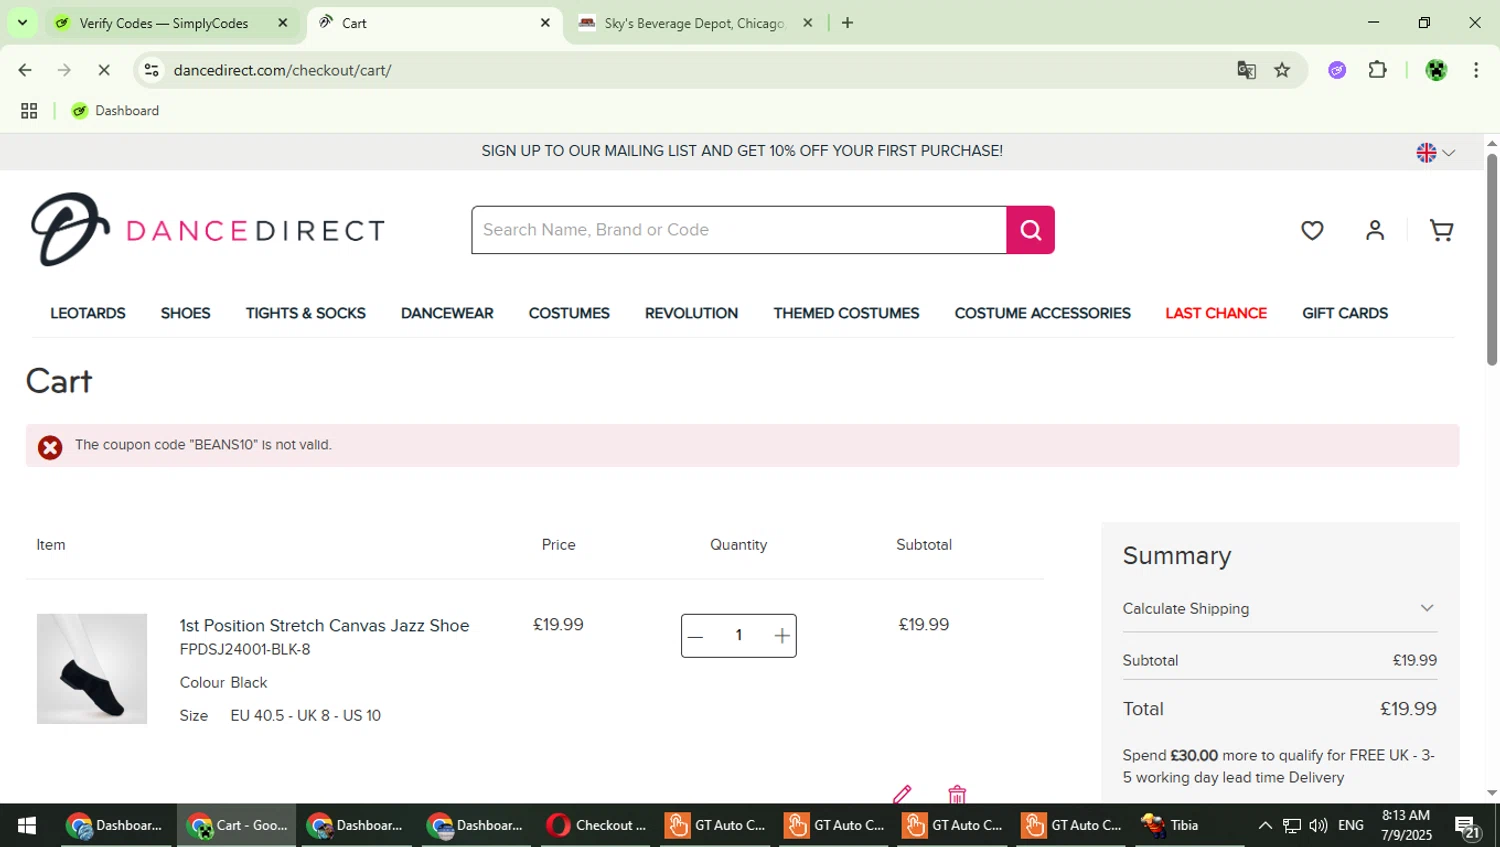View site information icon in address bar
Image resolution: width=1500 pixels, height=847 pixels.
pos(152,70)
